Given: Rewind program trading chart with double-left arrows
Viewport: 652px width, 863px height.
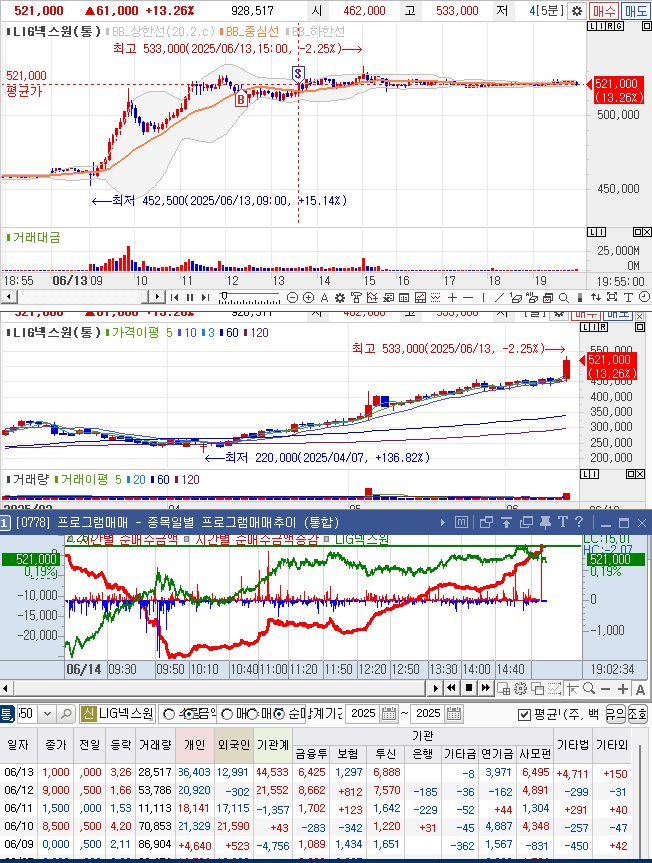Looking at the screenshot, I should pyautogui.click(x=452, y=687).
